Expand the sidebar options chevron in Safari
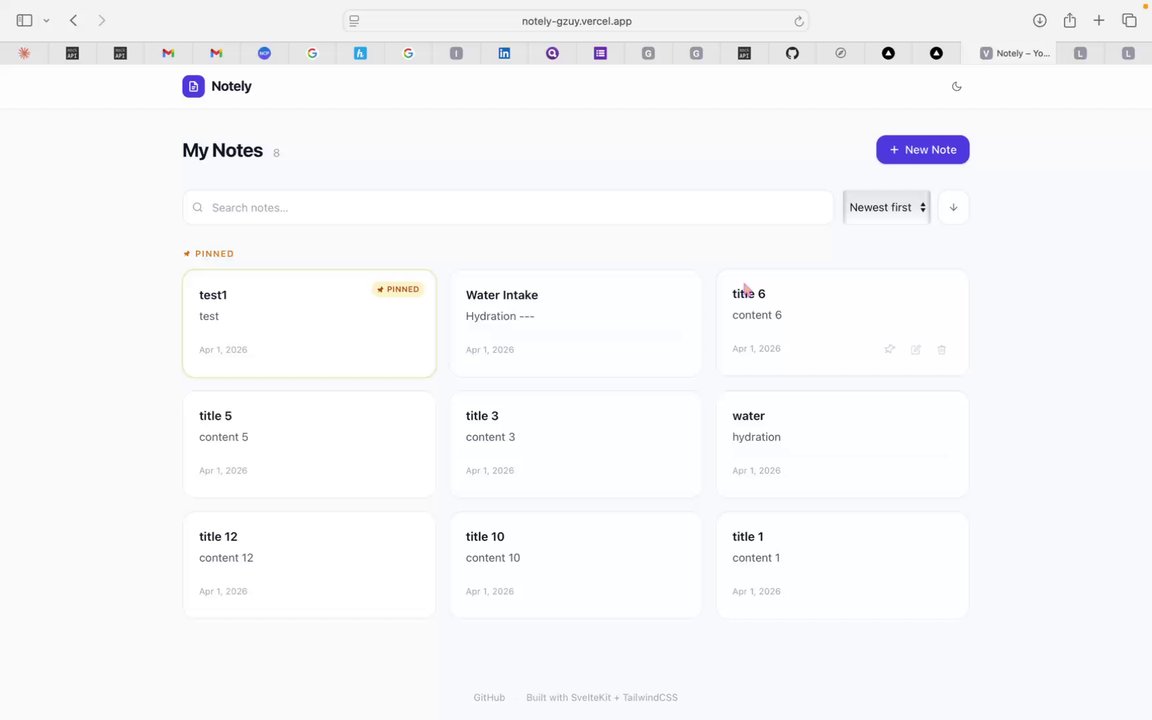The image size is (1152, 720). tap(46, 20)
